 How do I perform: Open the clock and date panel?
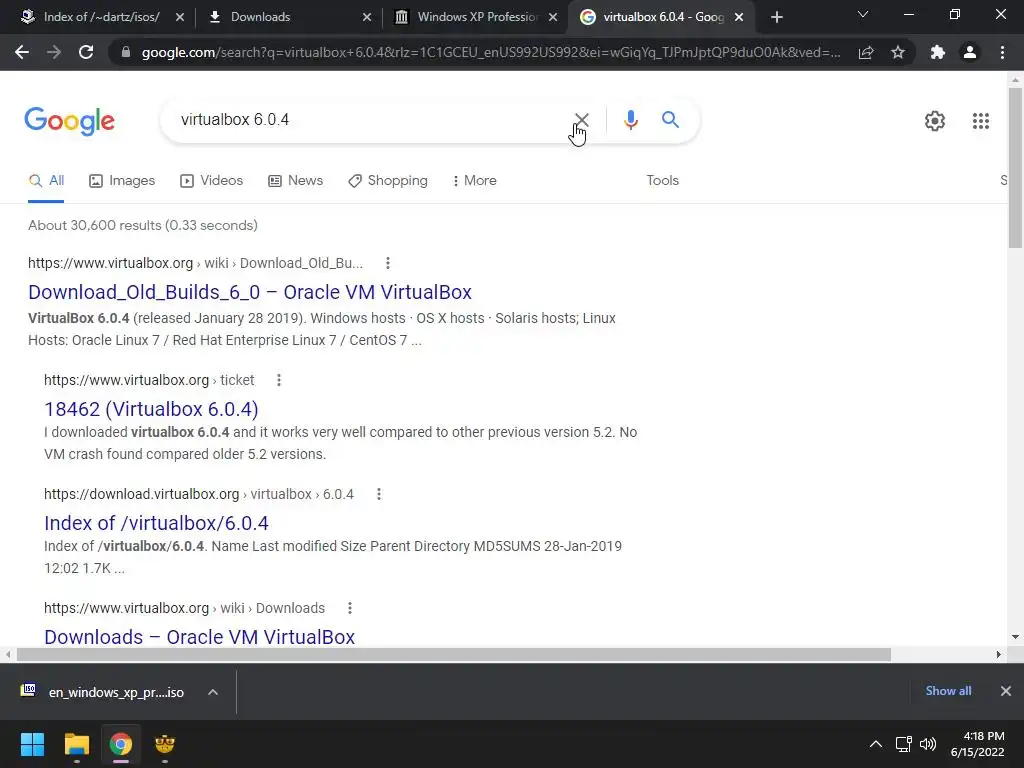(977, 744)
